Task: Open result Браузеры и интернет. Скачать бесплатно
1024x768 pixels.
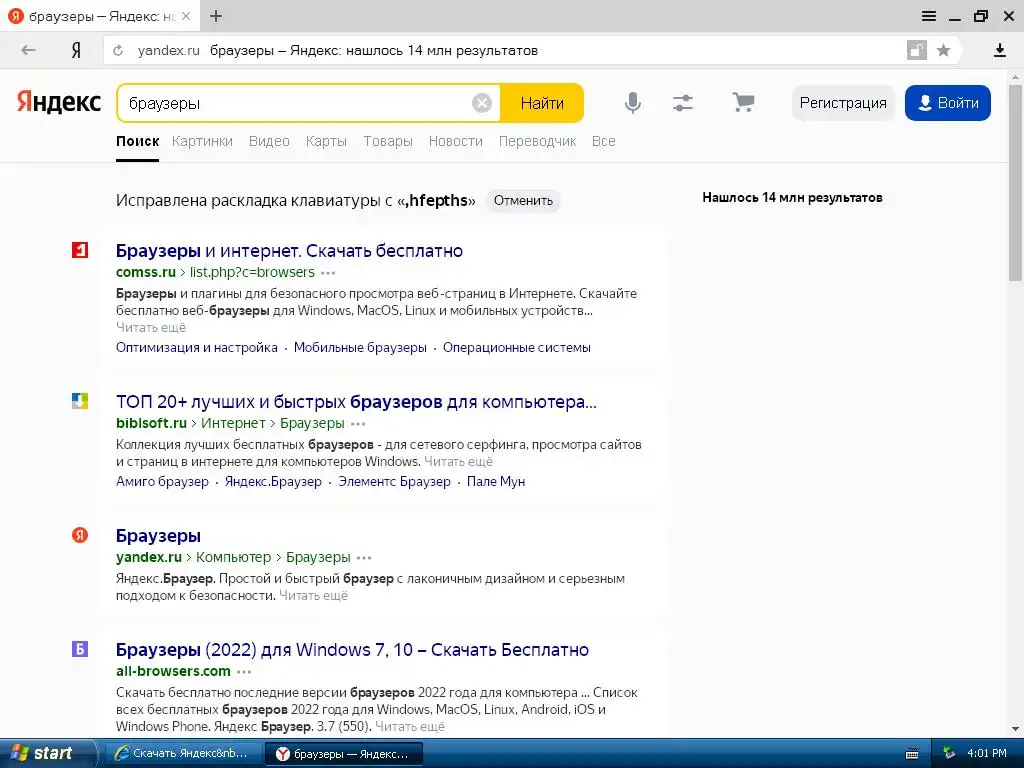Action: click(x=289, y=251)
